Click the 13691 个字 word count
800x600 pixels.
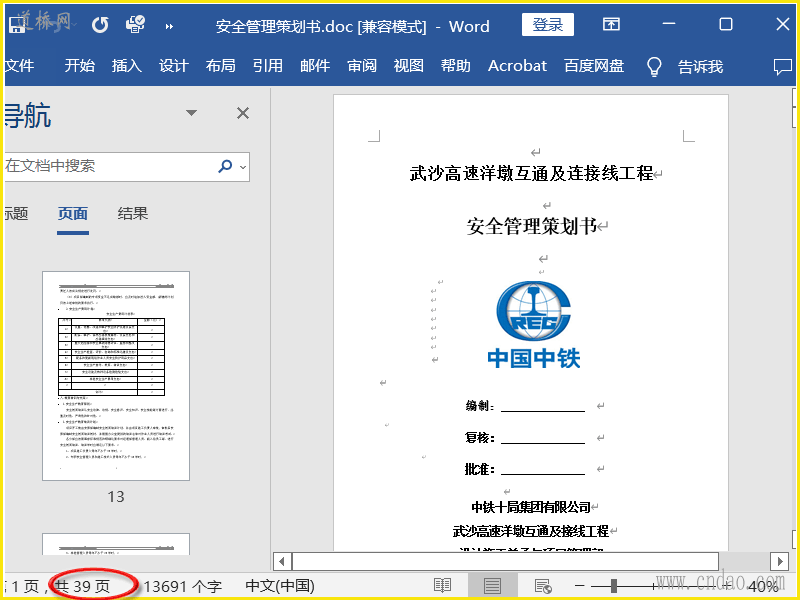183,586
